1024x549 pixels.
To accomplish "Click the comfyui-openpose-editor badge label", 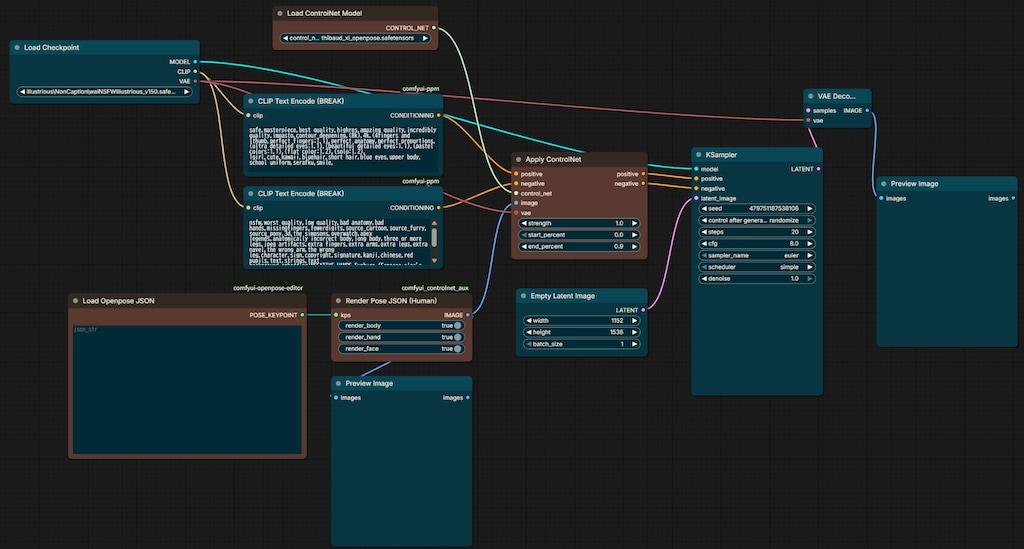I will (x=268, y=288).
